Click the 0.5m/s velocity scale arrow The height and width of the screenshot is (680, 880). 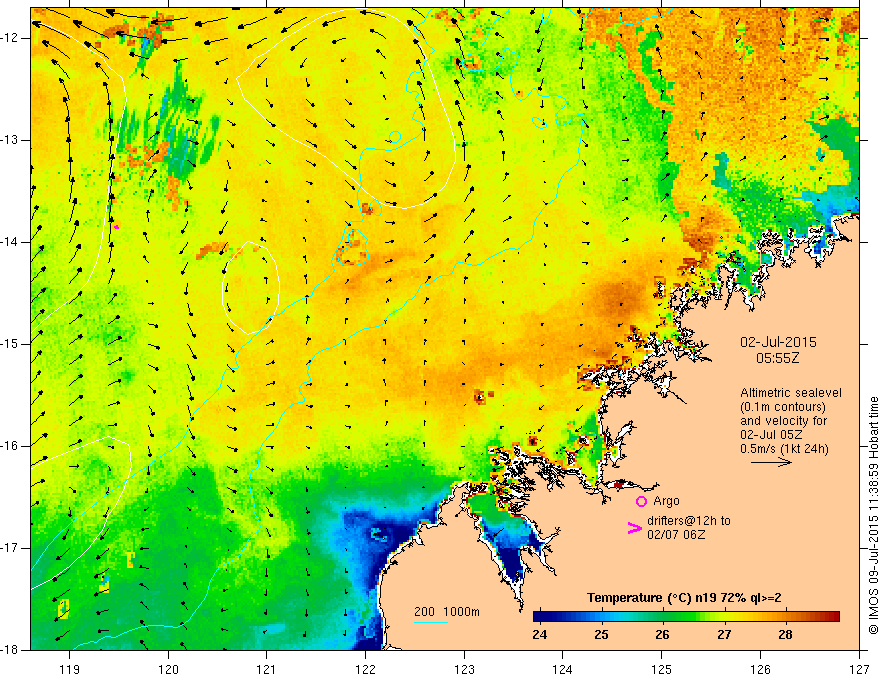coord(771,462)
